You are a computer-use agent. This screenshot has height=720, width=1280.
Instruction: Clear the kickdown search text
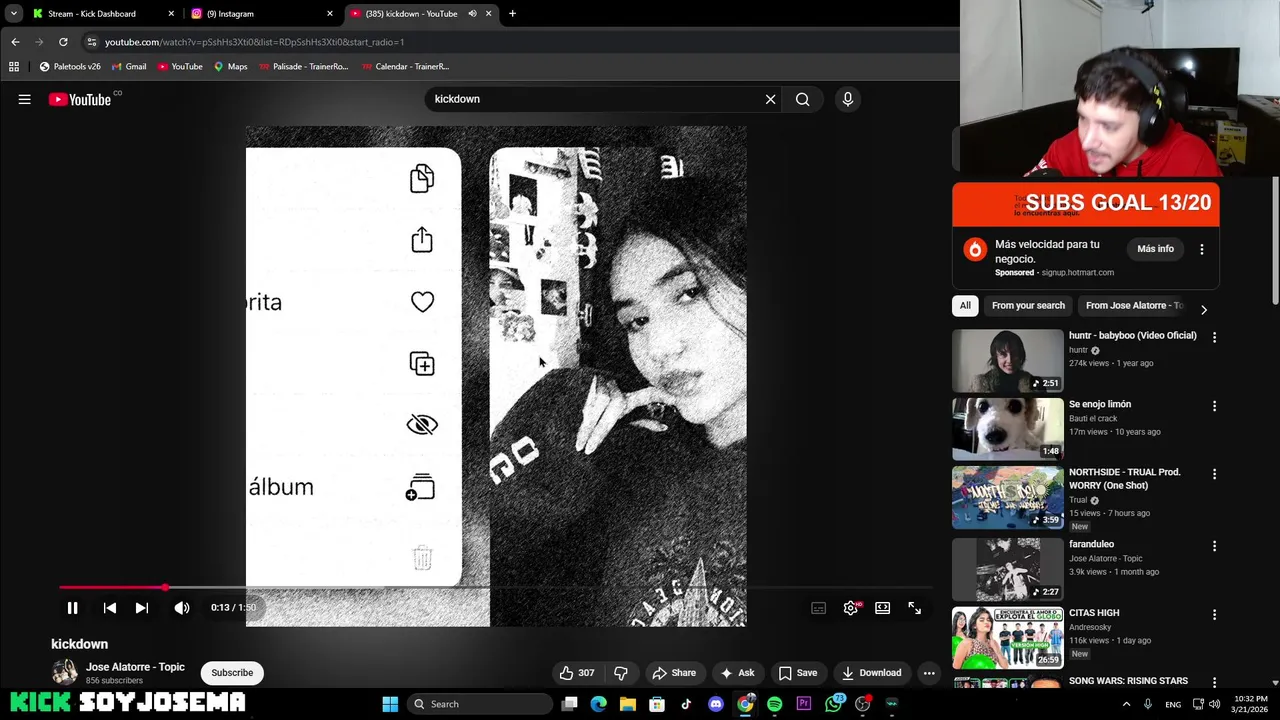click(770, 99)
